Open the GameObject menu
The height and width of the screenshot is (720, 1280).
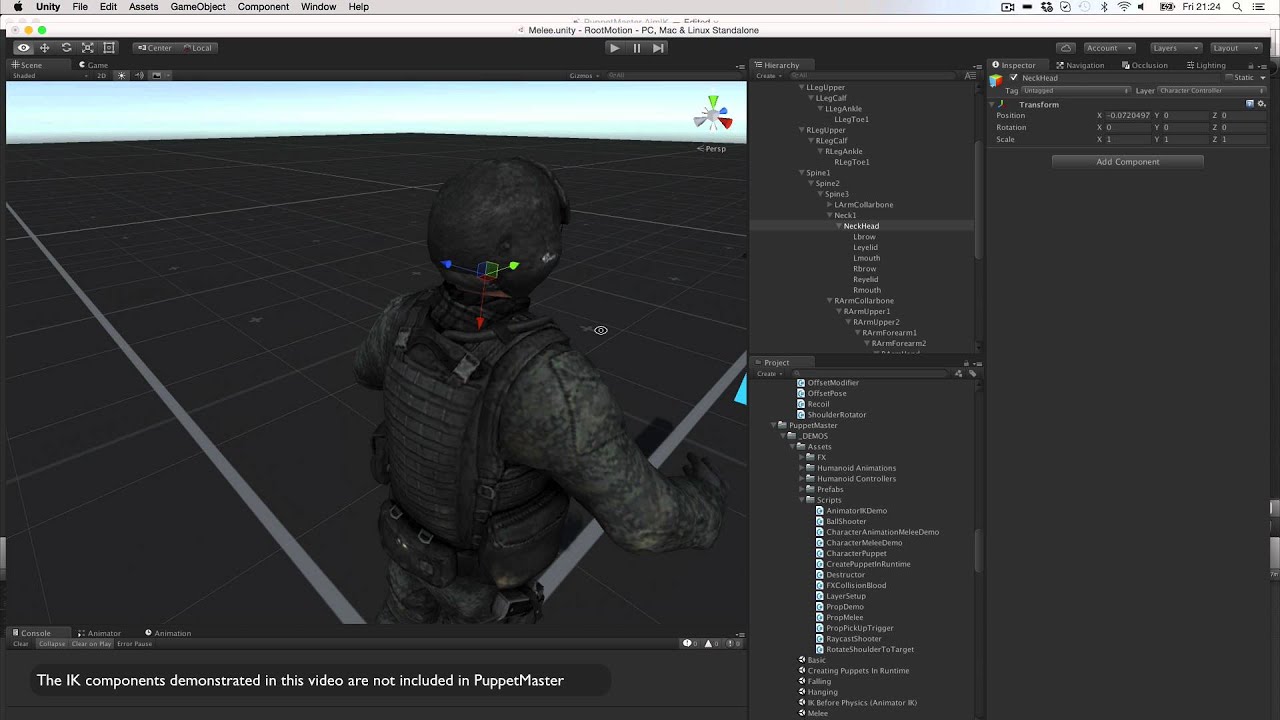click(x=198, y=7)
